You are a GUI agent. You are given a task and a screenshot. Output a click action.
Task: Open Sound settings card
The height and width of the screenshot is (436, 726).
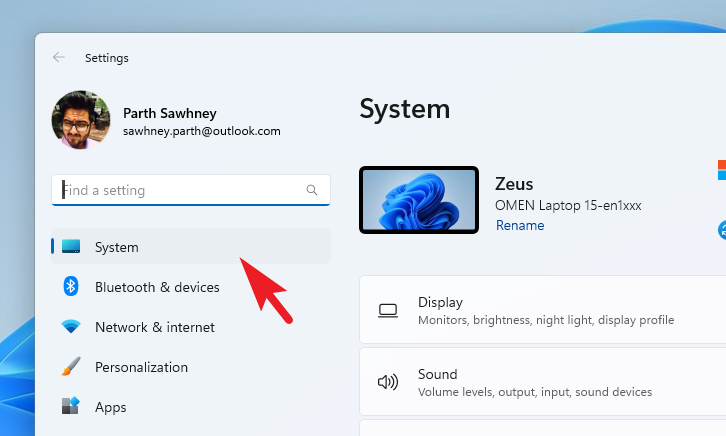[543, 382]
